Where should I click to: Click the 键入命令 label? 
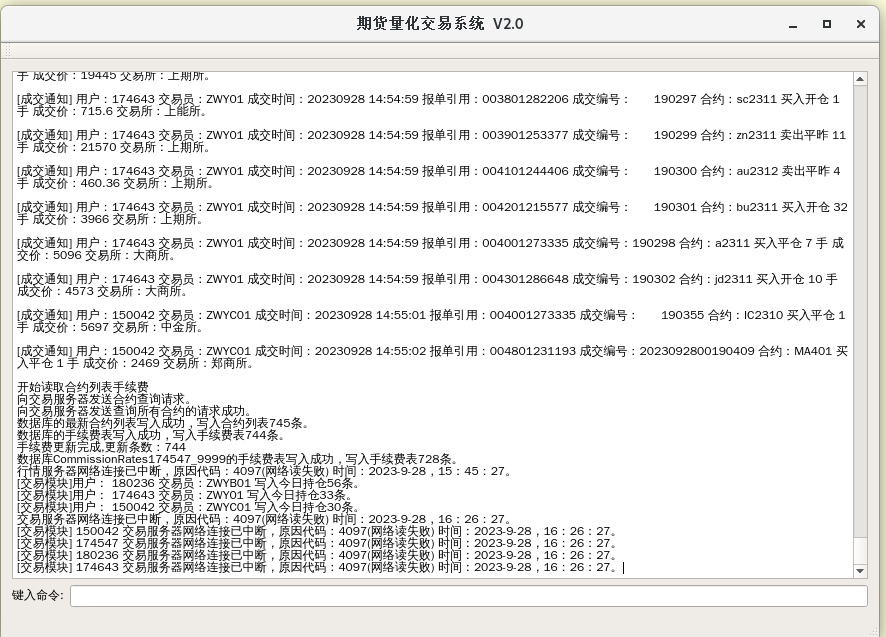[37, 596]
